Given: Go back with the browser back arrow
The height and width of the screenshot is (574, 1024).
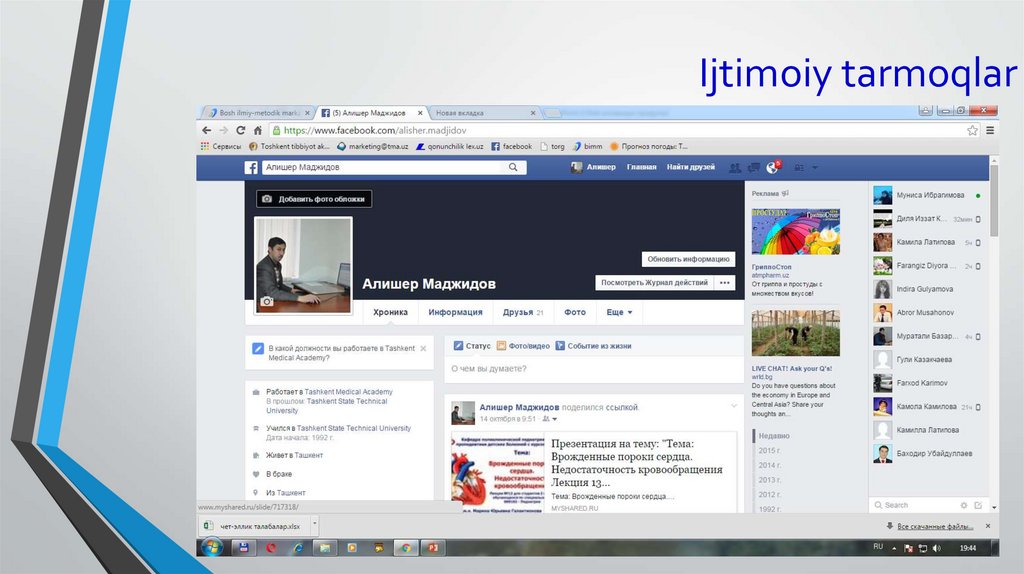Looking at the screenshot, I should (206, 131).
